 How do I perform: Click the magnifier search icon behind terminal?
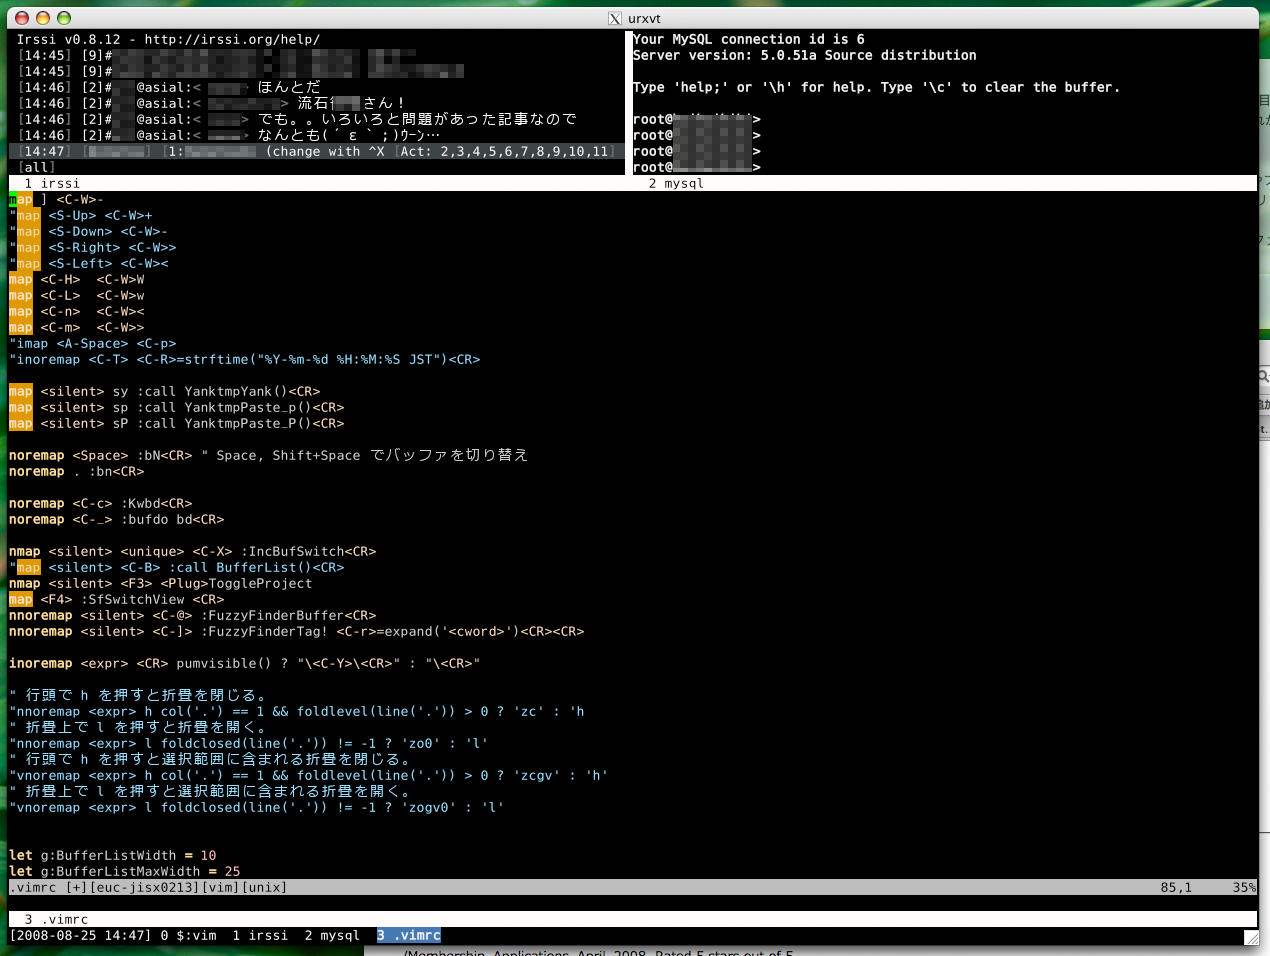pos(1264,377)
